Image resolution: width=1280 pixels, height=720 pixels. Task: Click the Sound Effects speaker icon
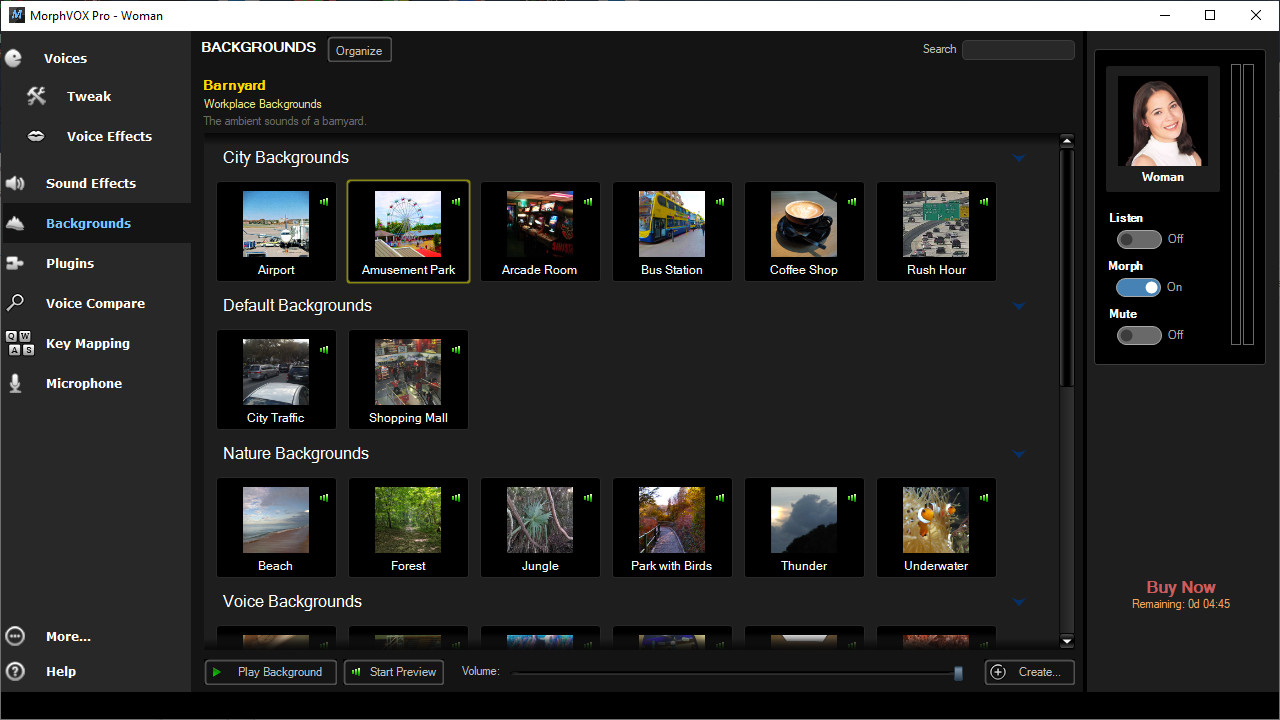click(x=15, y=183)
